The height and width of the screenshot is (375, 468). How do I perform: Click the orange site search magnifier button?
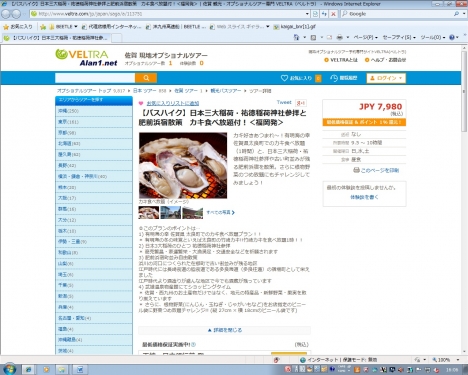pos(146,78)
